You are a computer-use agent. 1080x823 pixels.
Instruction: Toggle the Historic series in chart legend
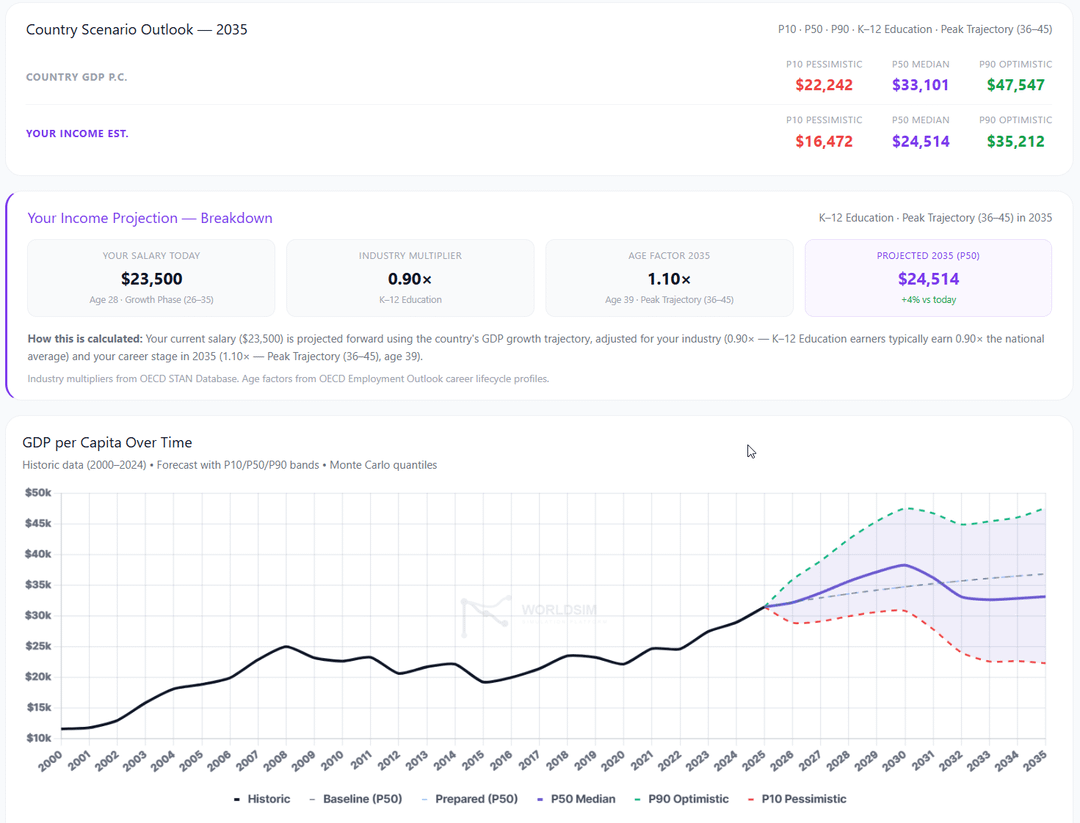tap(262, 799)
